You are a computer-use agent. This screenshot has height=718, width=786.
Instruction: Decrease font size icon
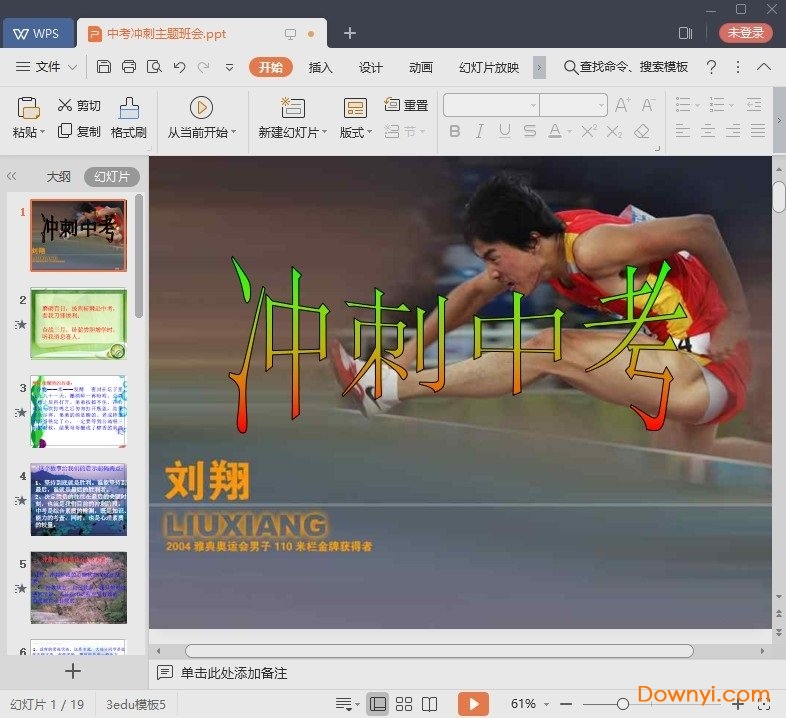pyautogui.click(x=648, y=105)
